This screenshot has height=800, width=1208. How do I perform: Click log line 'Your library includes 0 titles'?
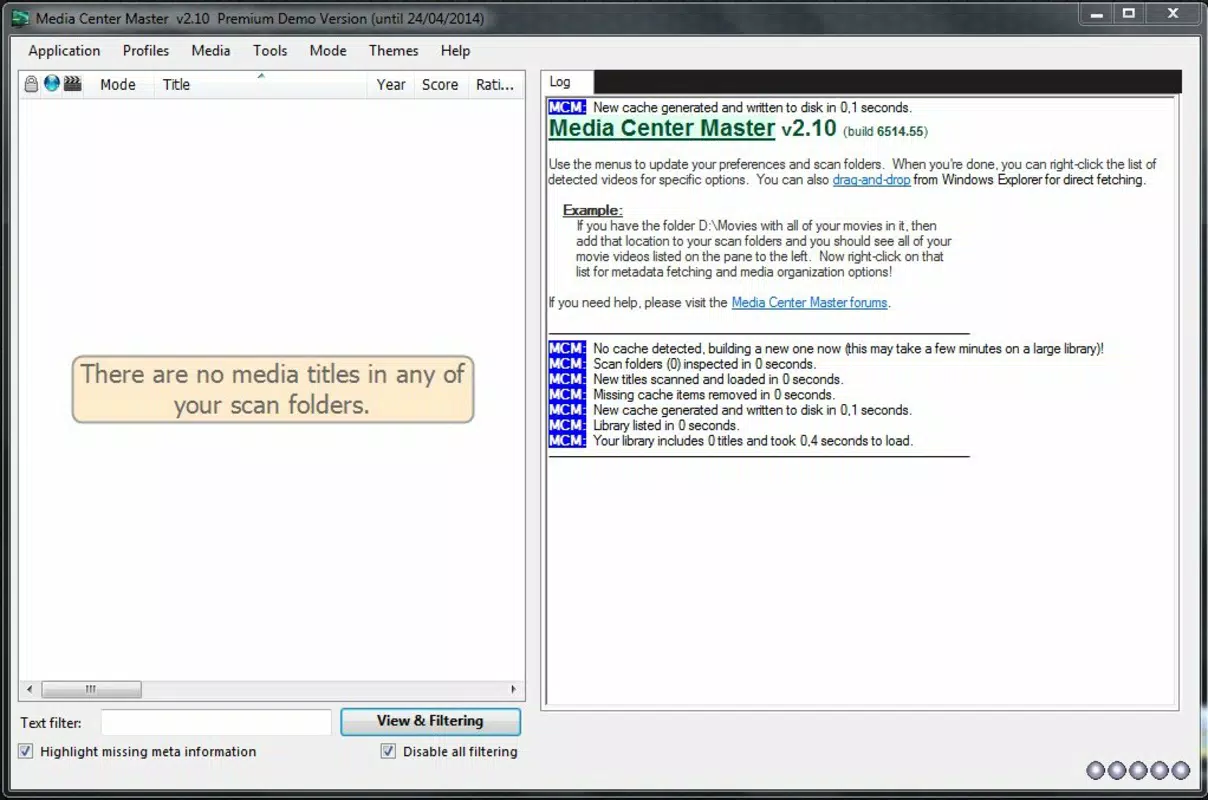click(x=753, y=440)
